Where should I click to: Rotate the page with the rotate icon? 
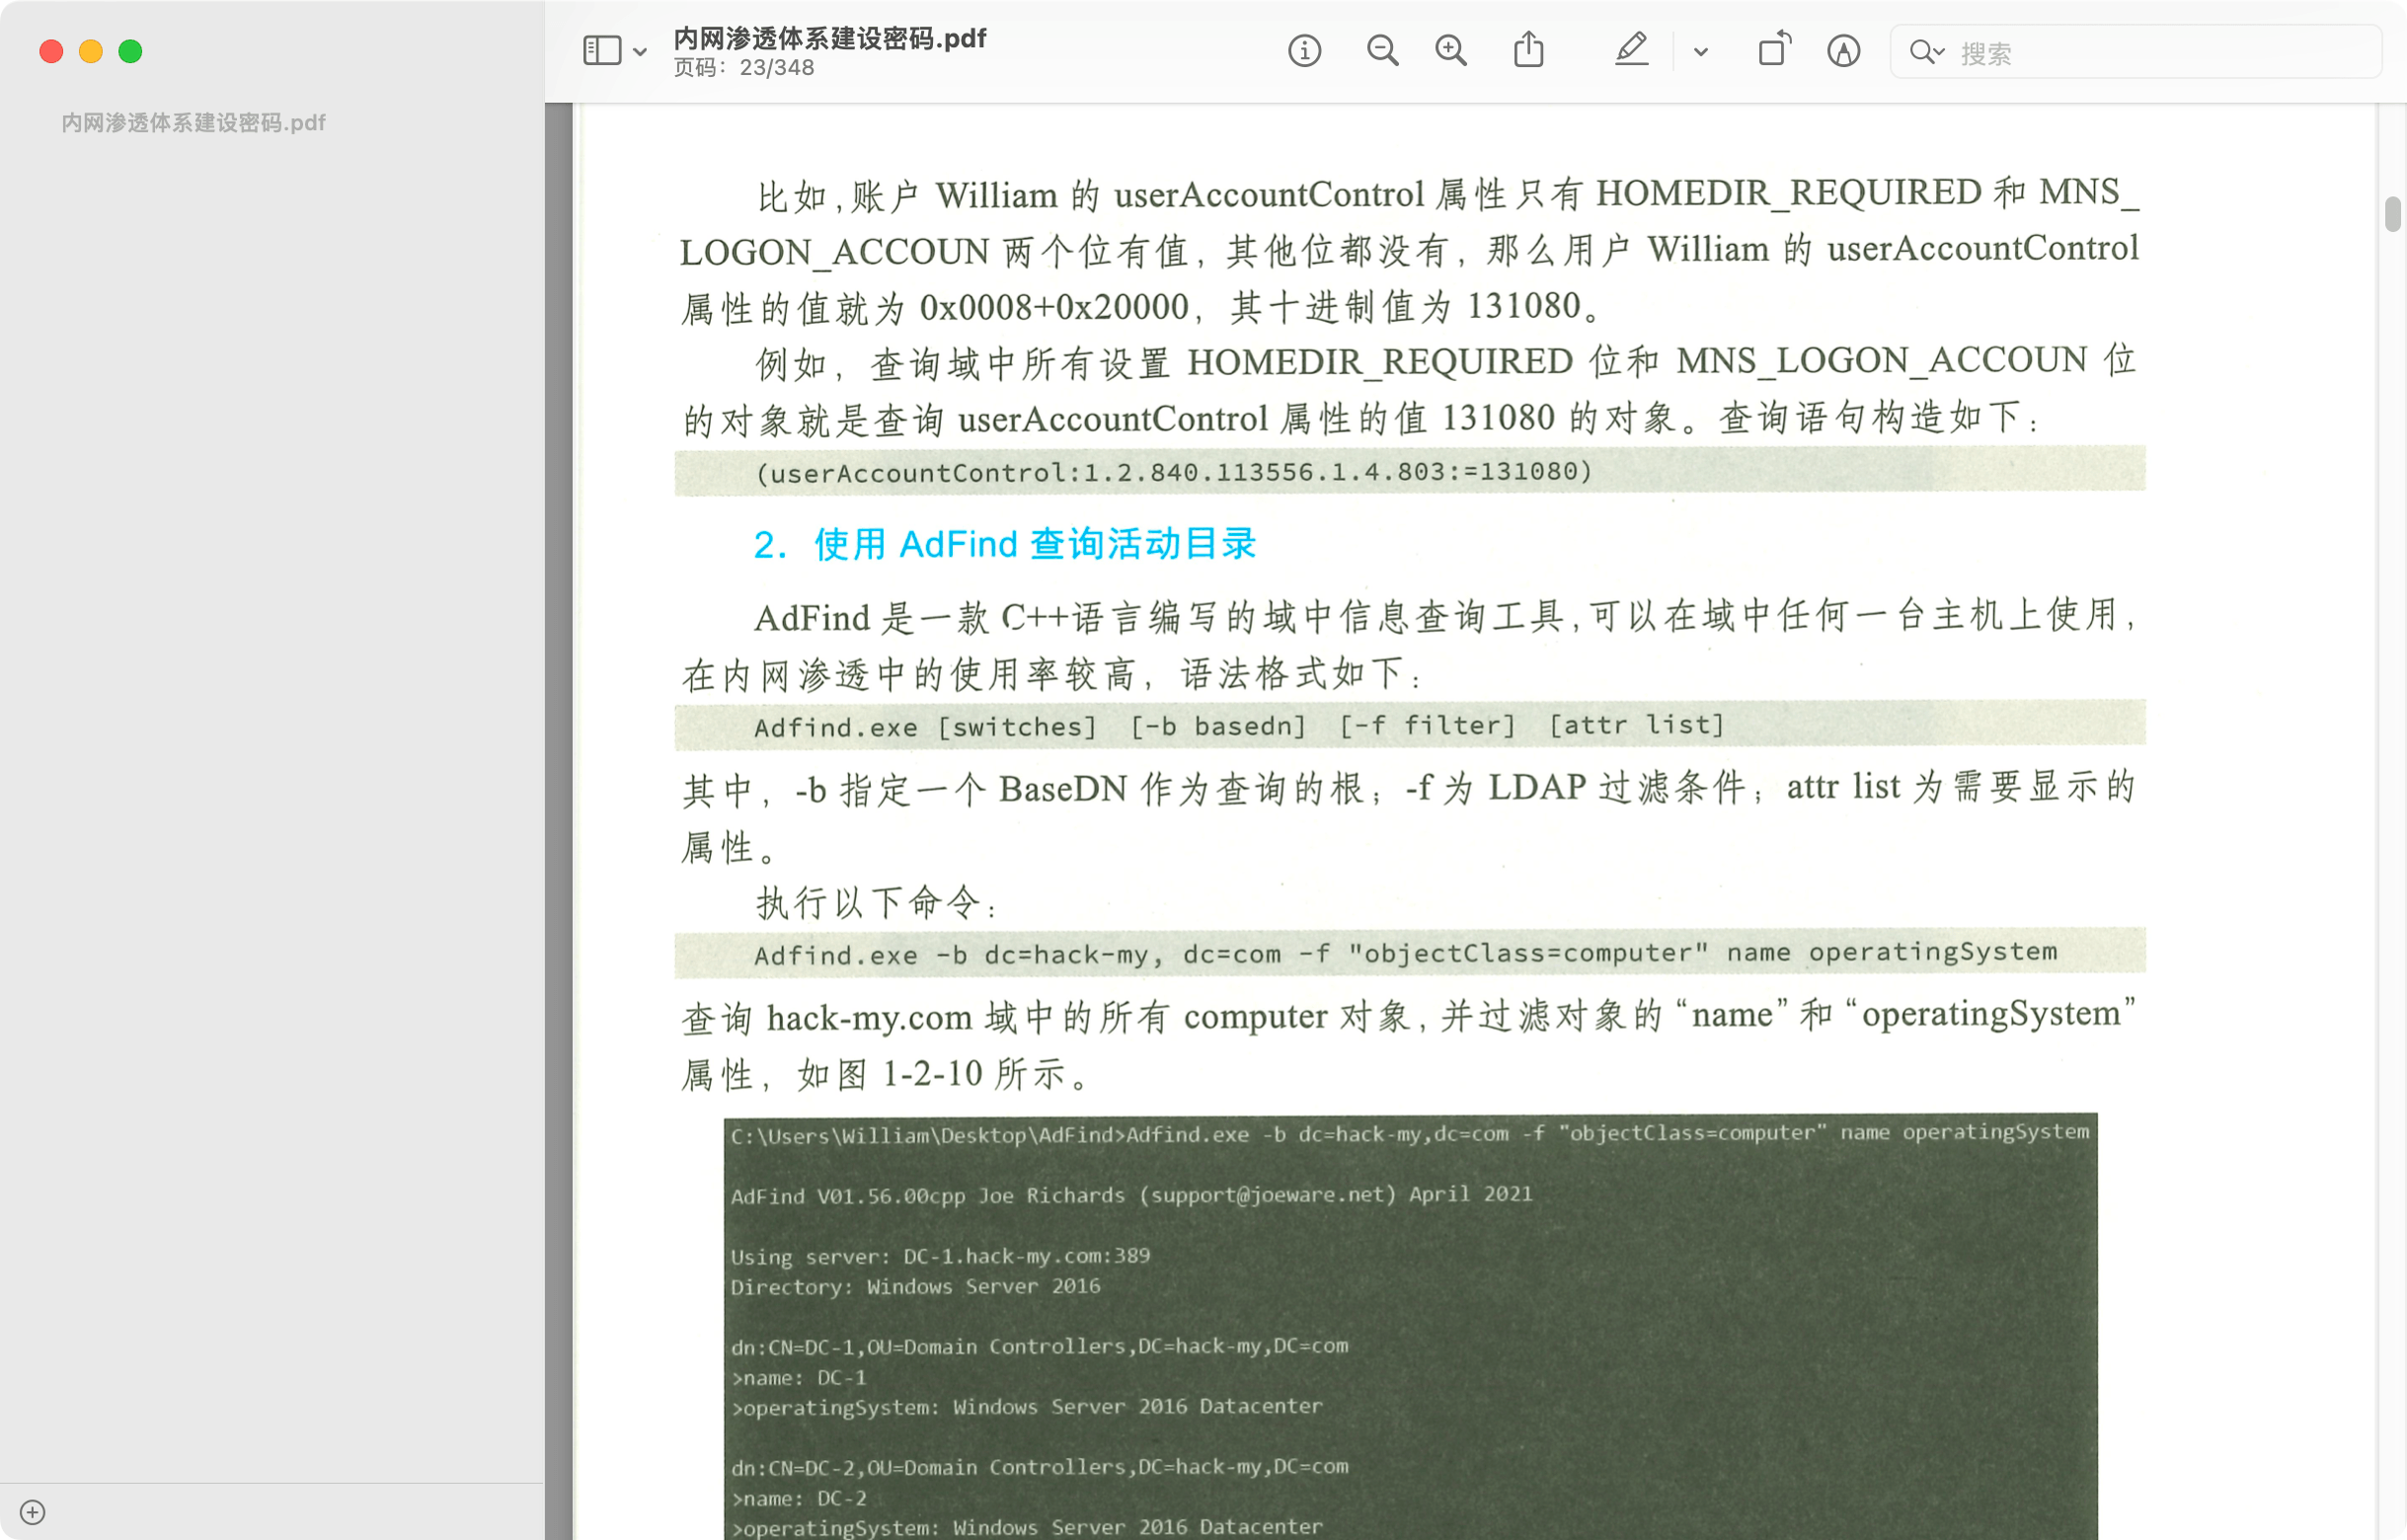coord(1774,50)
